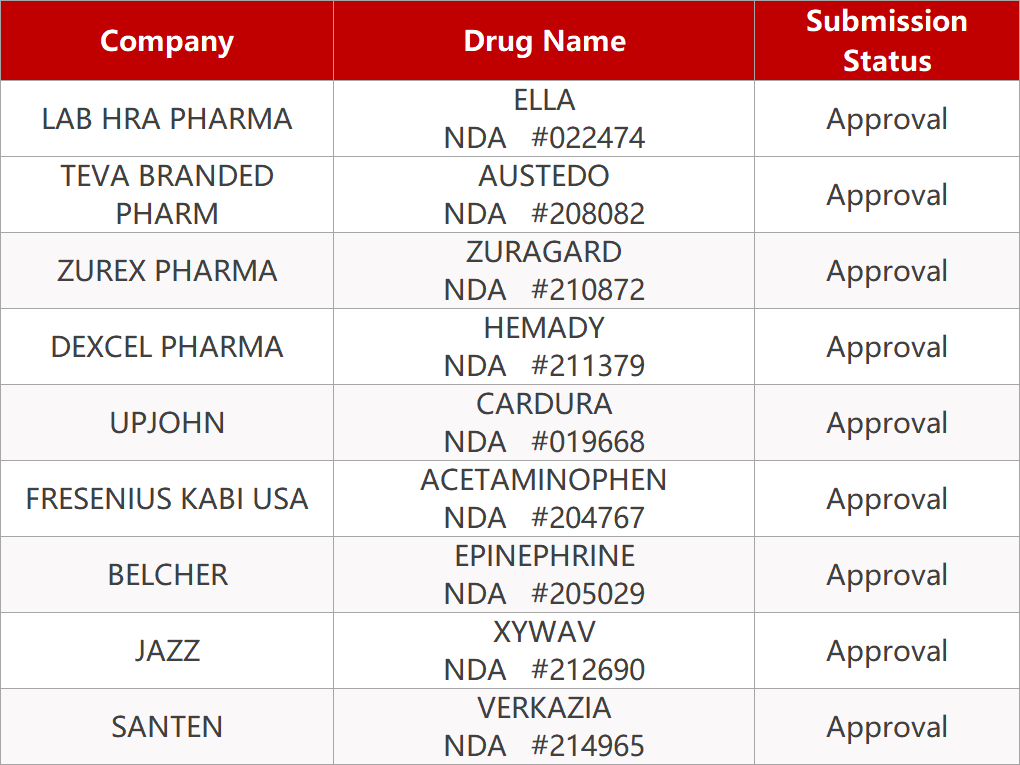This screenshot has height=765, width=1020.
Task: Click the DEXCEL PHARMA cell
Action: pyautogui.click(x=167, y=347)
